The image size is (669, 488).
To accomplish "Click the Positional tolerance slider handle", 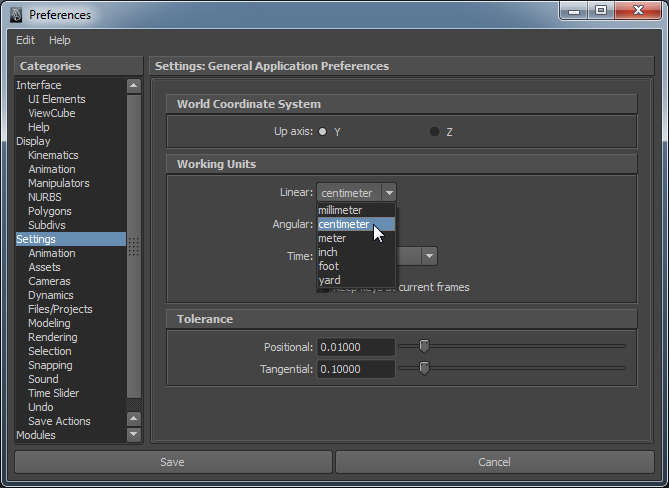I will [424, 346].
